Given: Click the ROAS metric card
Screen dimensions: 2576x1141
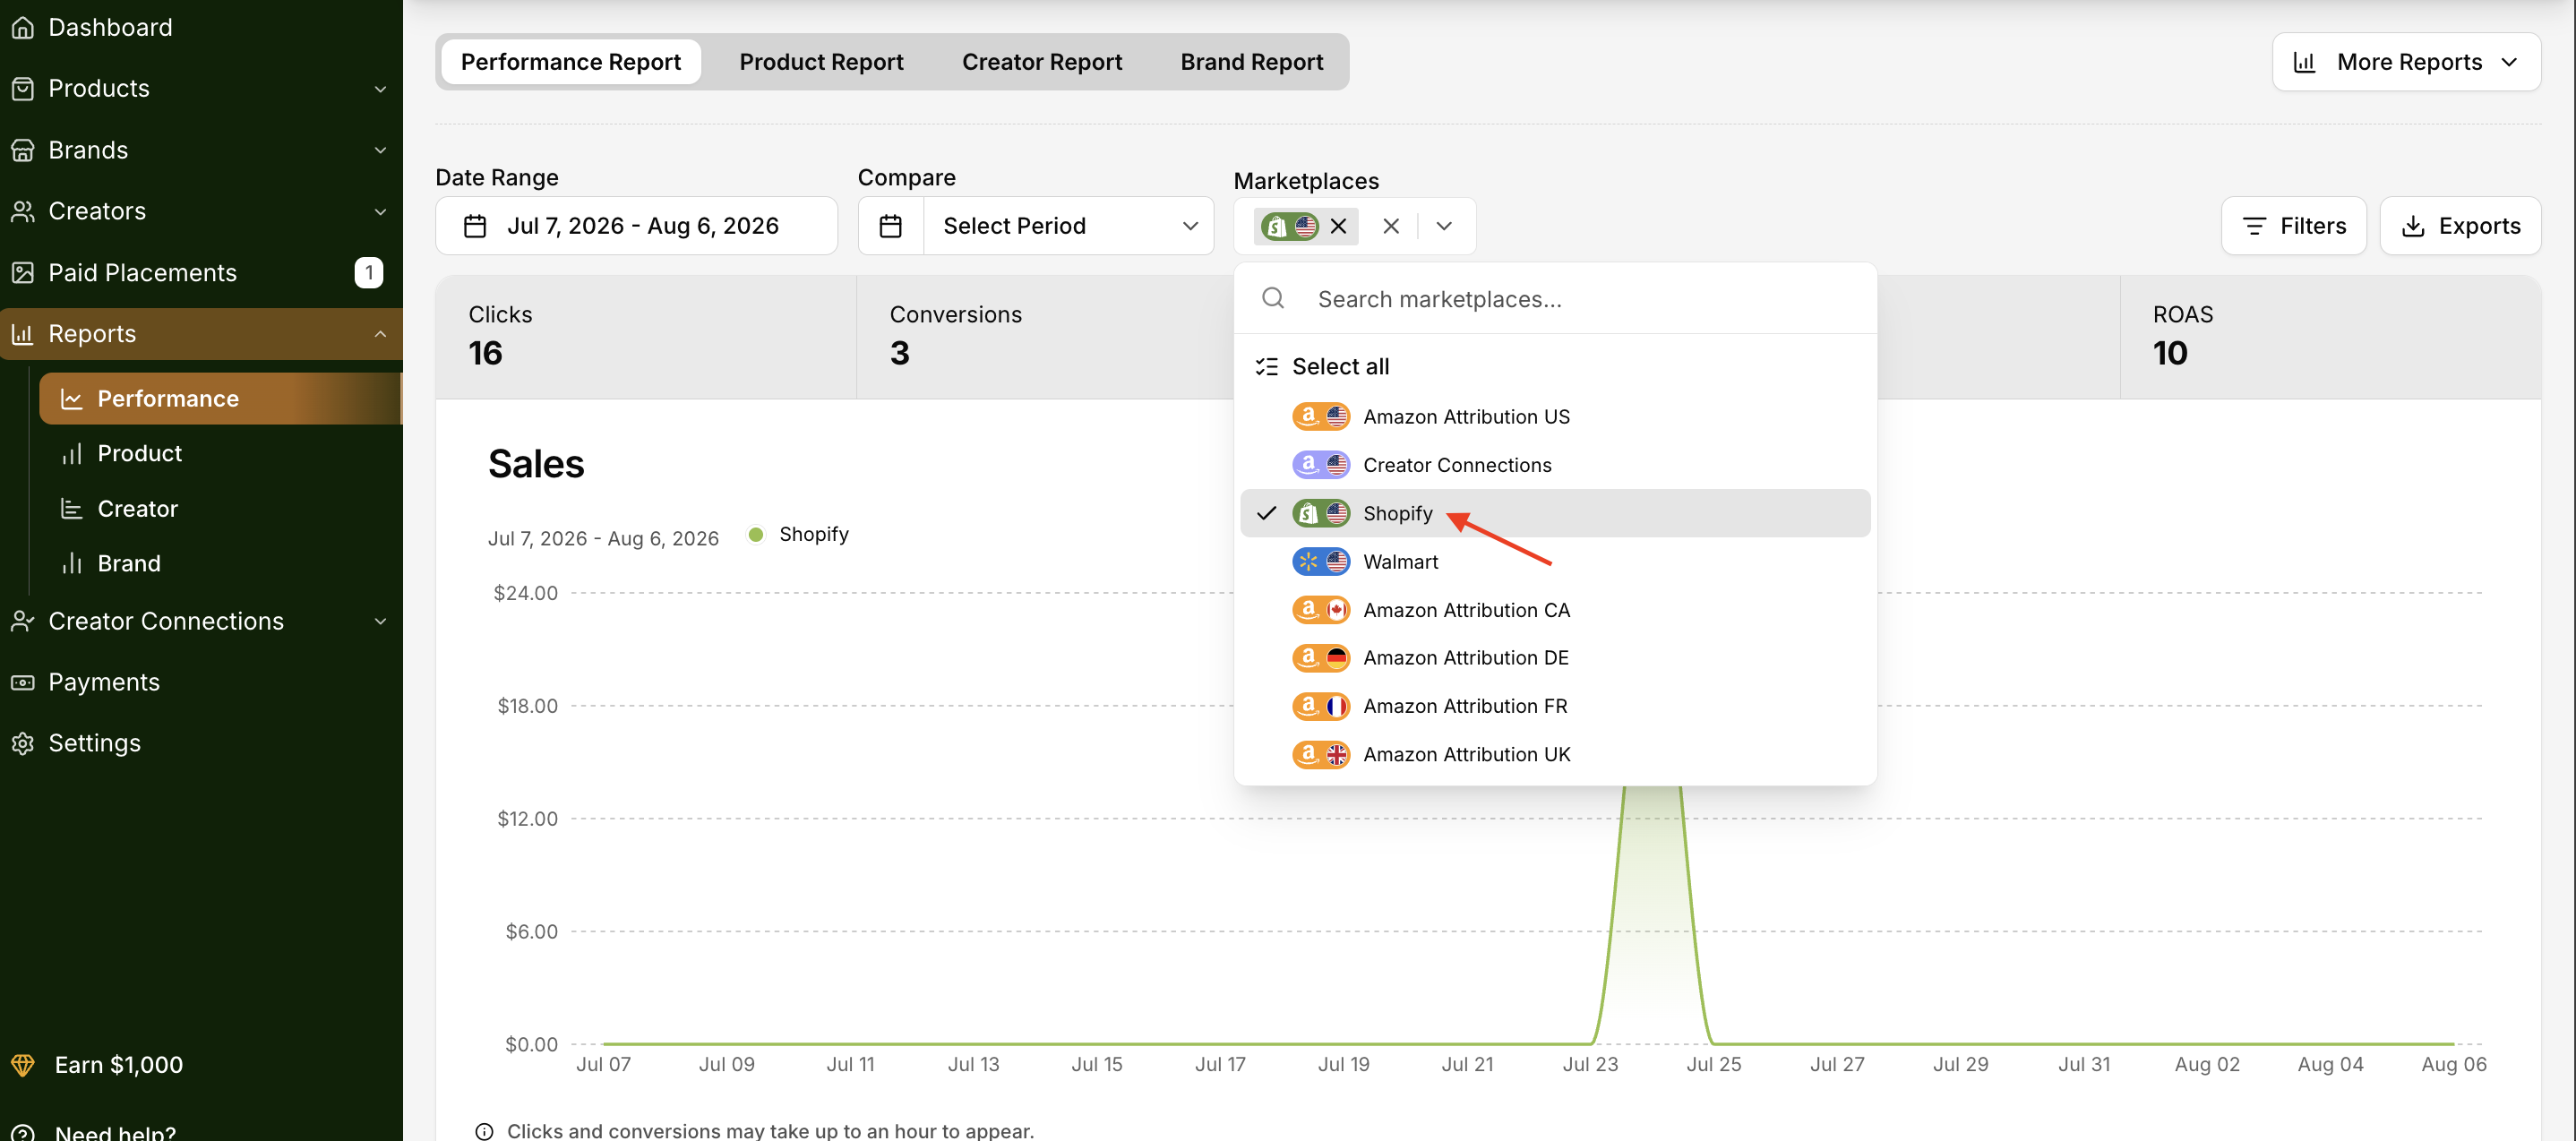Looking at the screenshot, I should pyautogui.click(x=2330, y=337).
